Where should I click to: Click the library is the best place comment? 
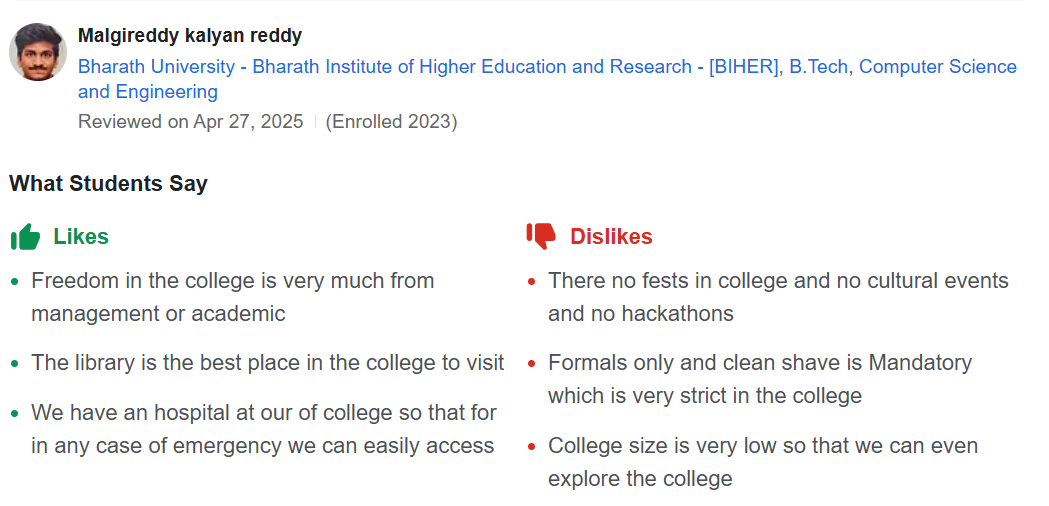[267, 362]
